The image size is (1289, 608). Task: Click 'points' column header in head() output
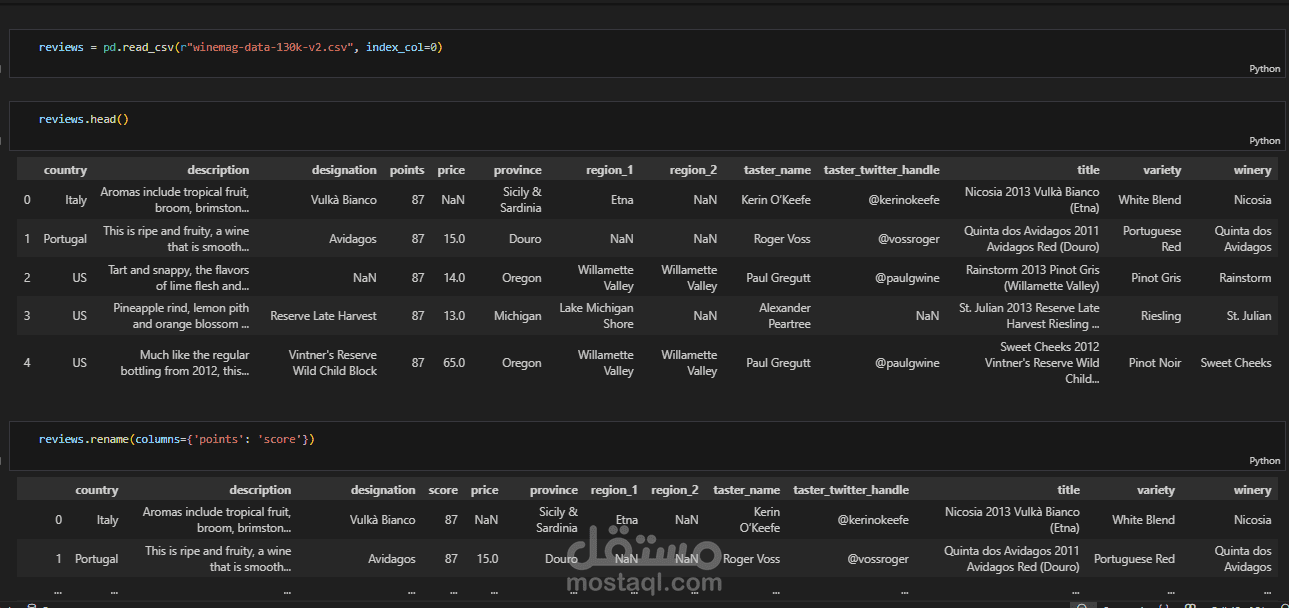(x=407, y=170)
